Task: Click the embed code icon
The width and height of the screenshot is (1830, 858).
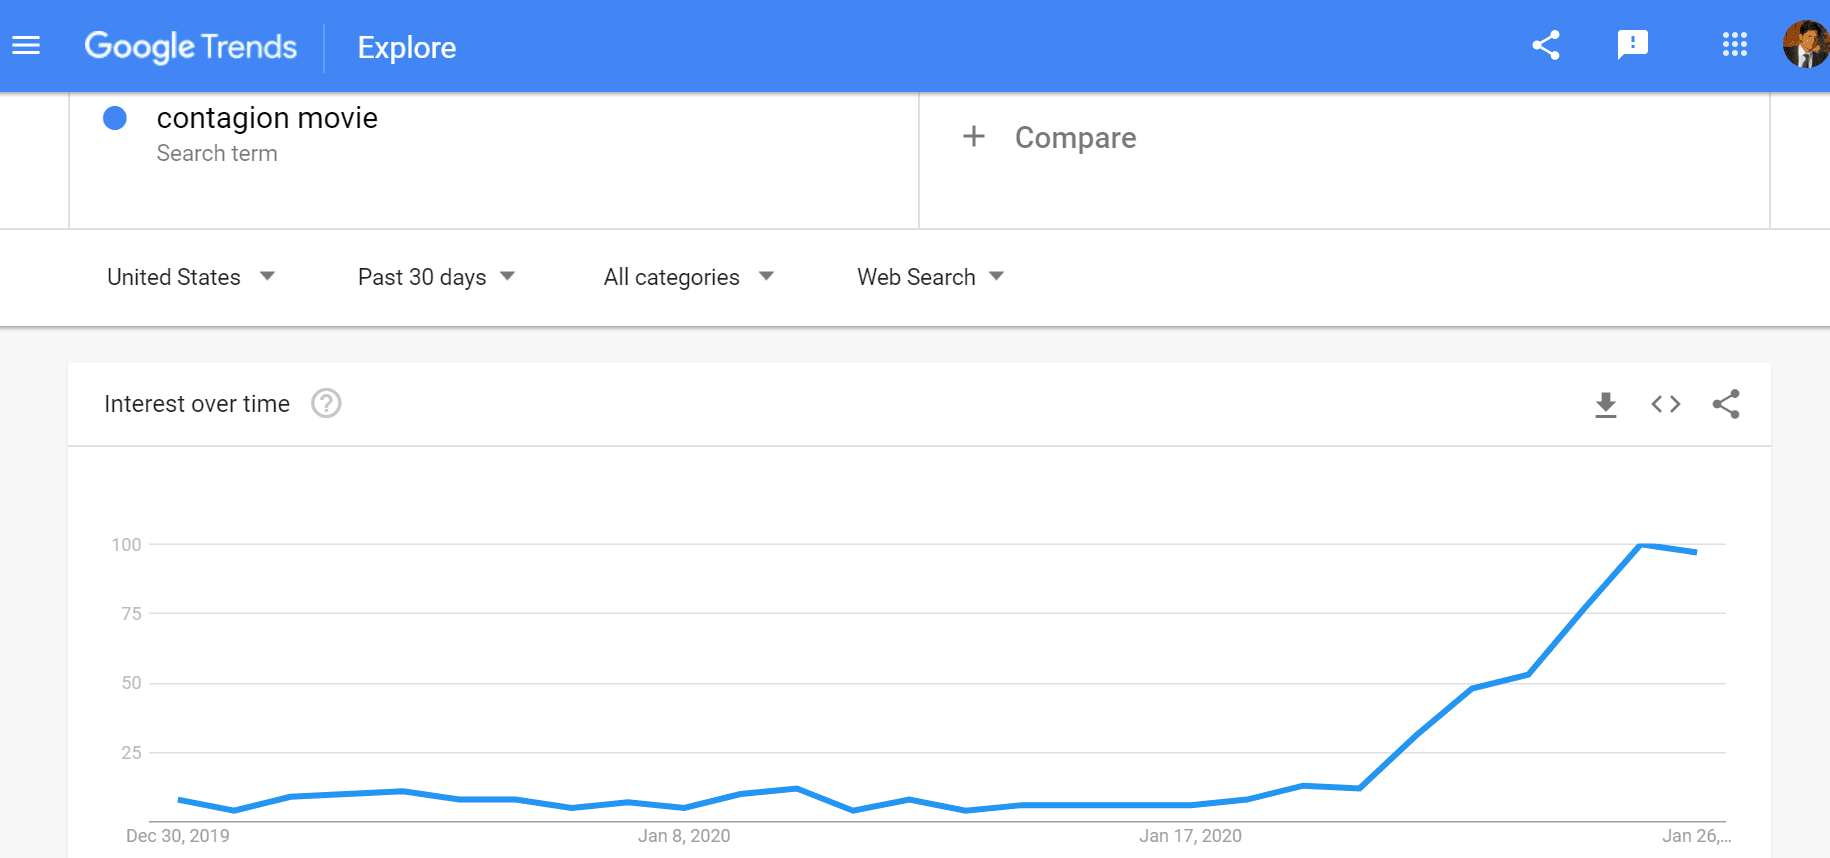Action: coord(1666,404)
